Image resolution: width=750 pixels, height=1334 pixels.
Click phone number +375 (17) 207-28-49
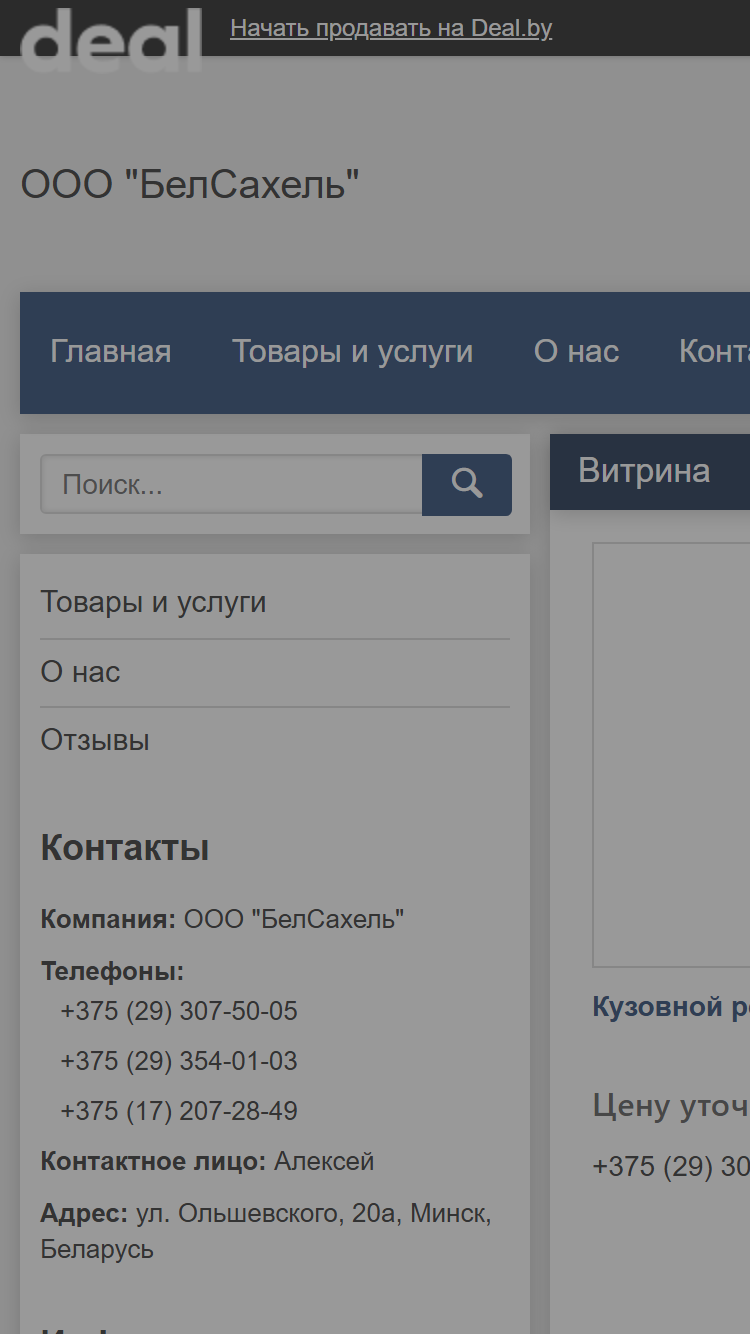click(179, 1111)
